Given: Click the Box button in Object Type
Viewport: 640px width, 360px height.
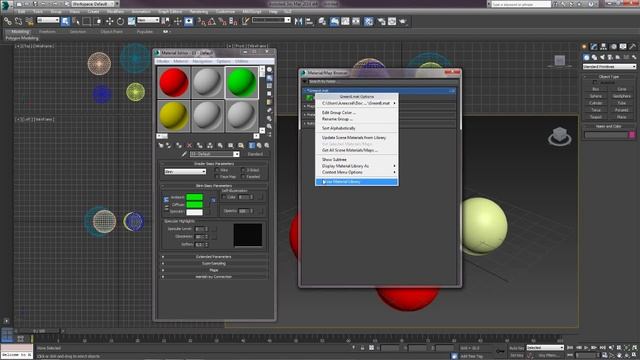Looking at the screenshot, I should point(596,89).
